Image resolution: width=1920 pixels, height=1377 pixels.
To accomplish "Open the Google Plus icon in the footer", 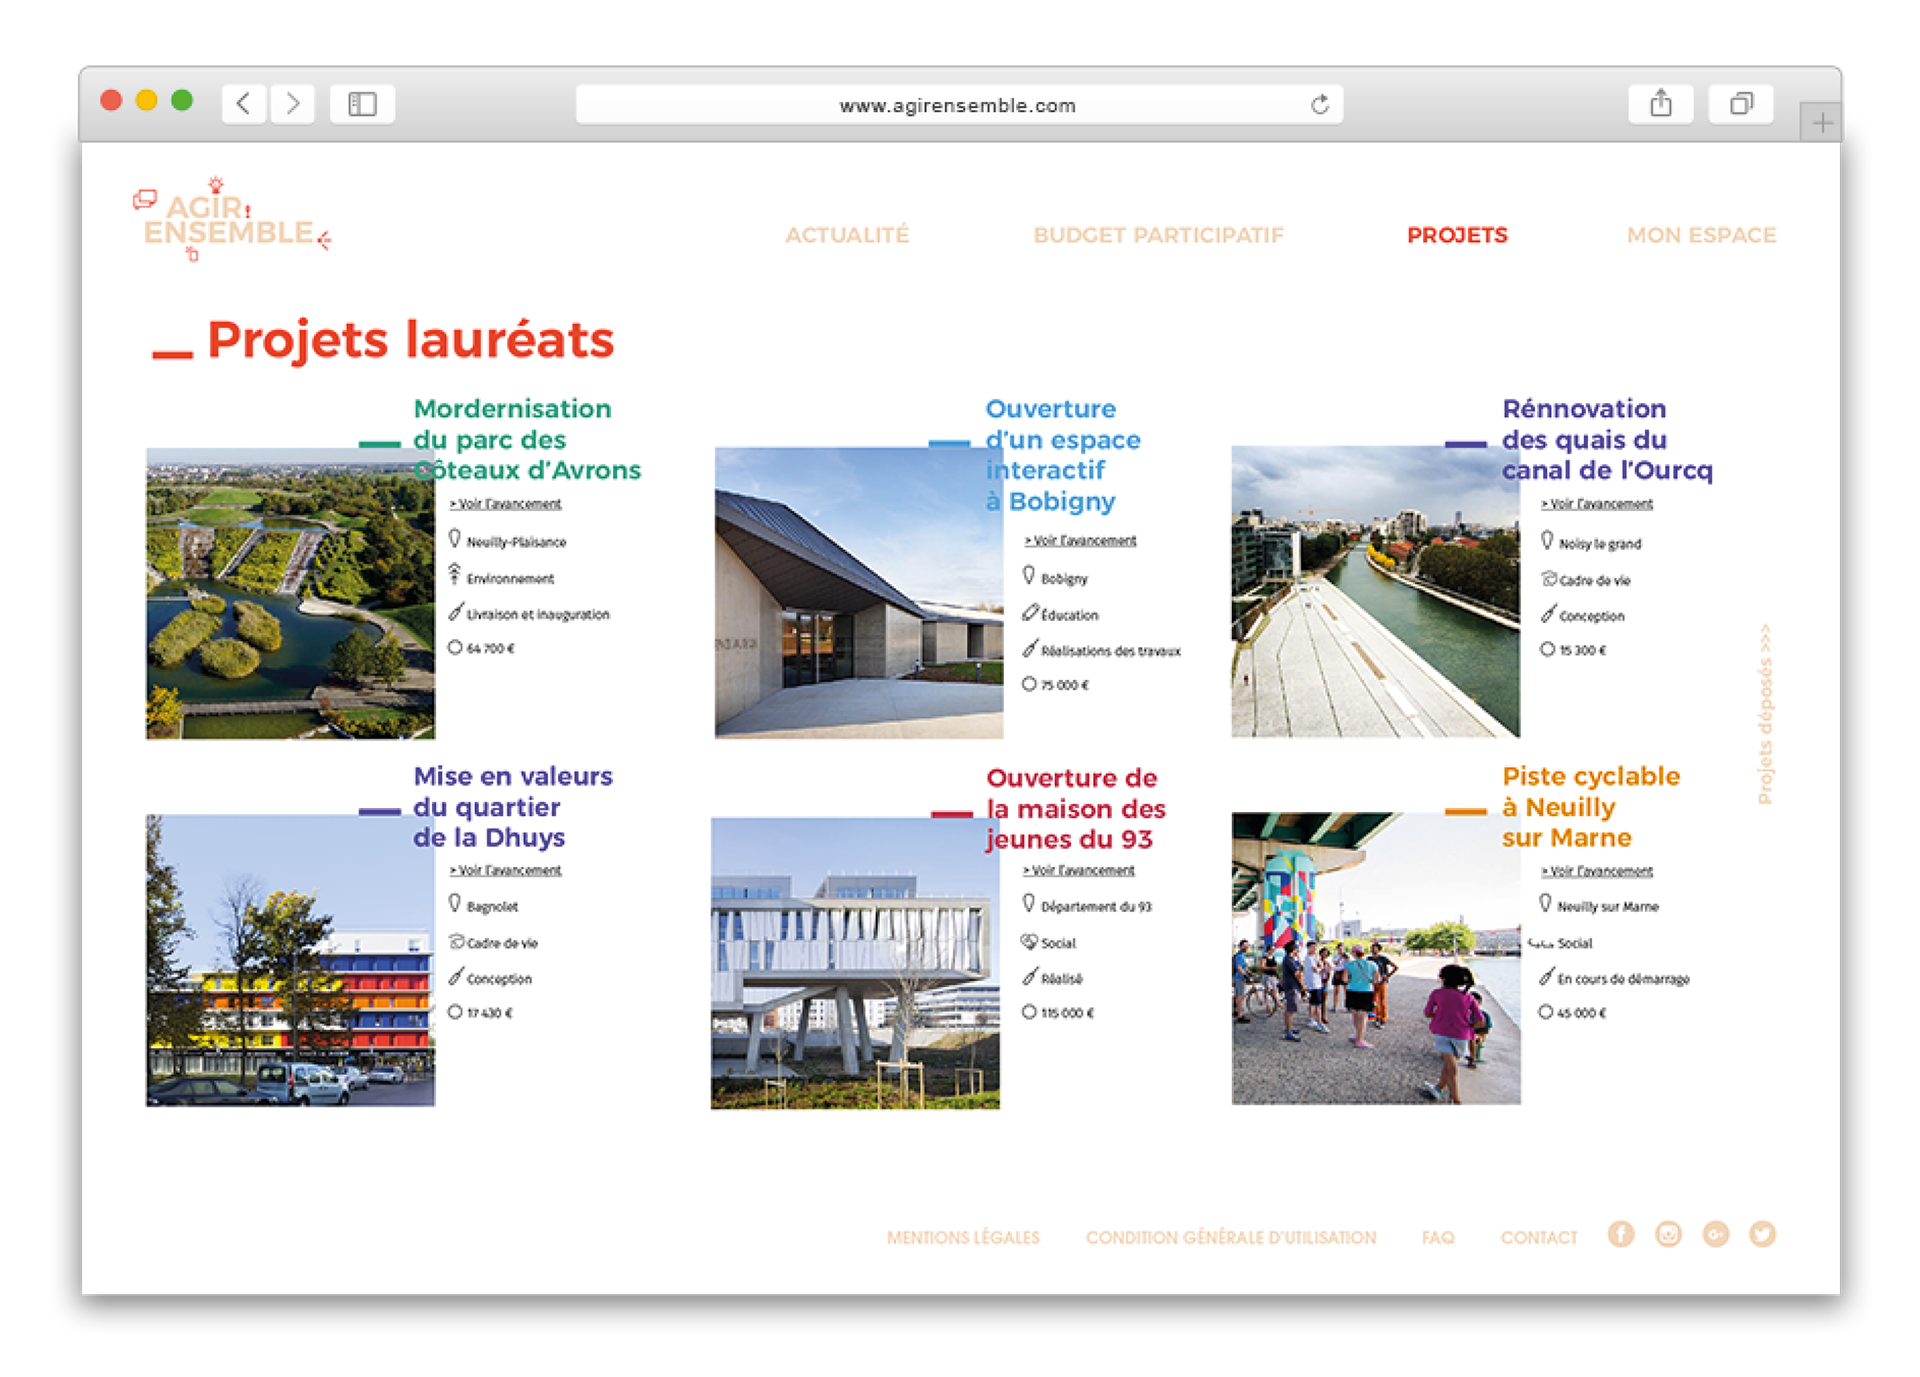I will point(1716,1234).
